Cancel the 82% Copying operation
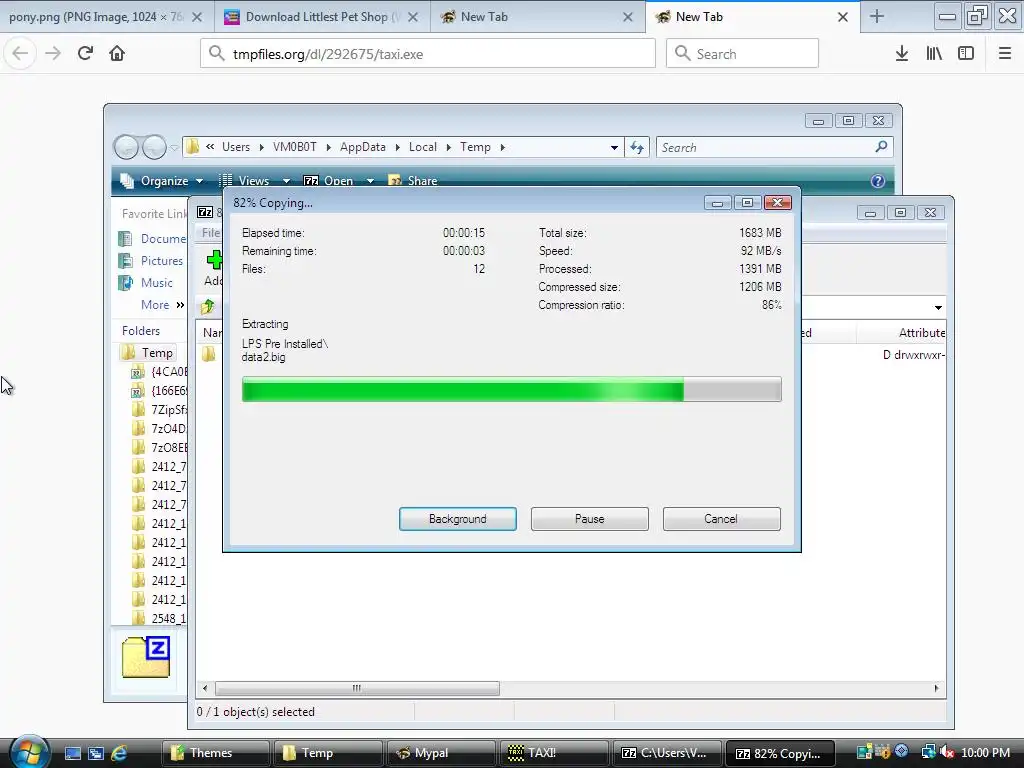Image resolution: width=1024 pixels, height=768 pixels. (x=721, y=519)
